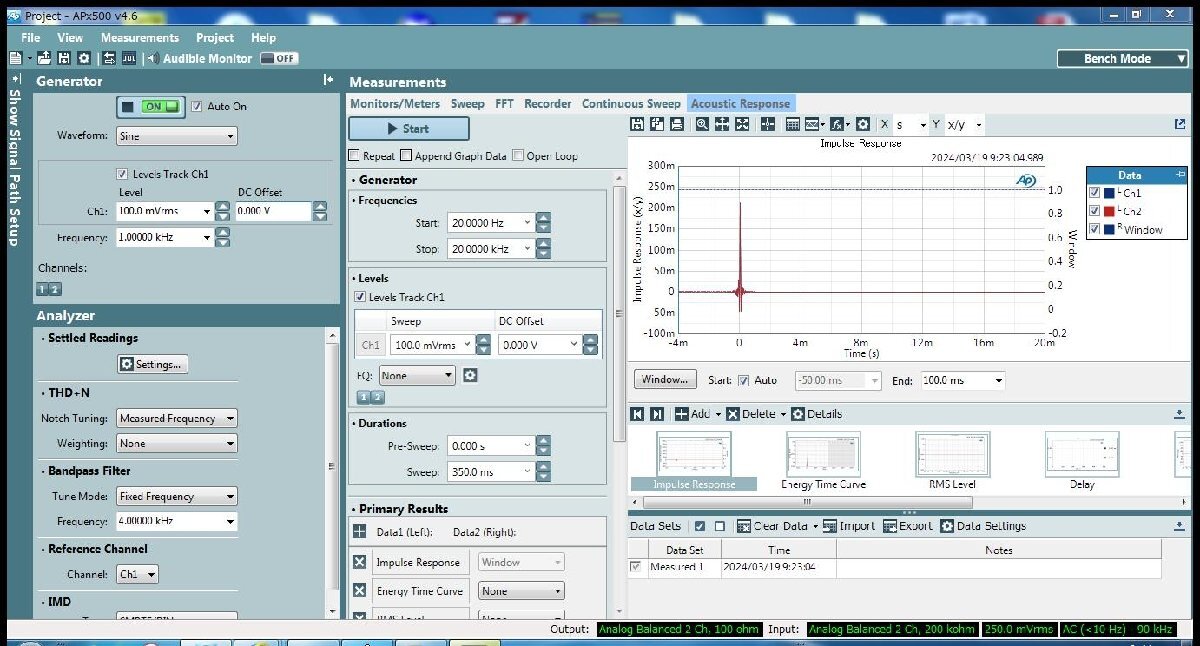Open graph properties gear icon
This screenshot has height=646, width=1200.
pyautogui.click(x=862, y=124)
